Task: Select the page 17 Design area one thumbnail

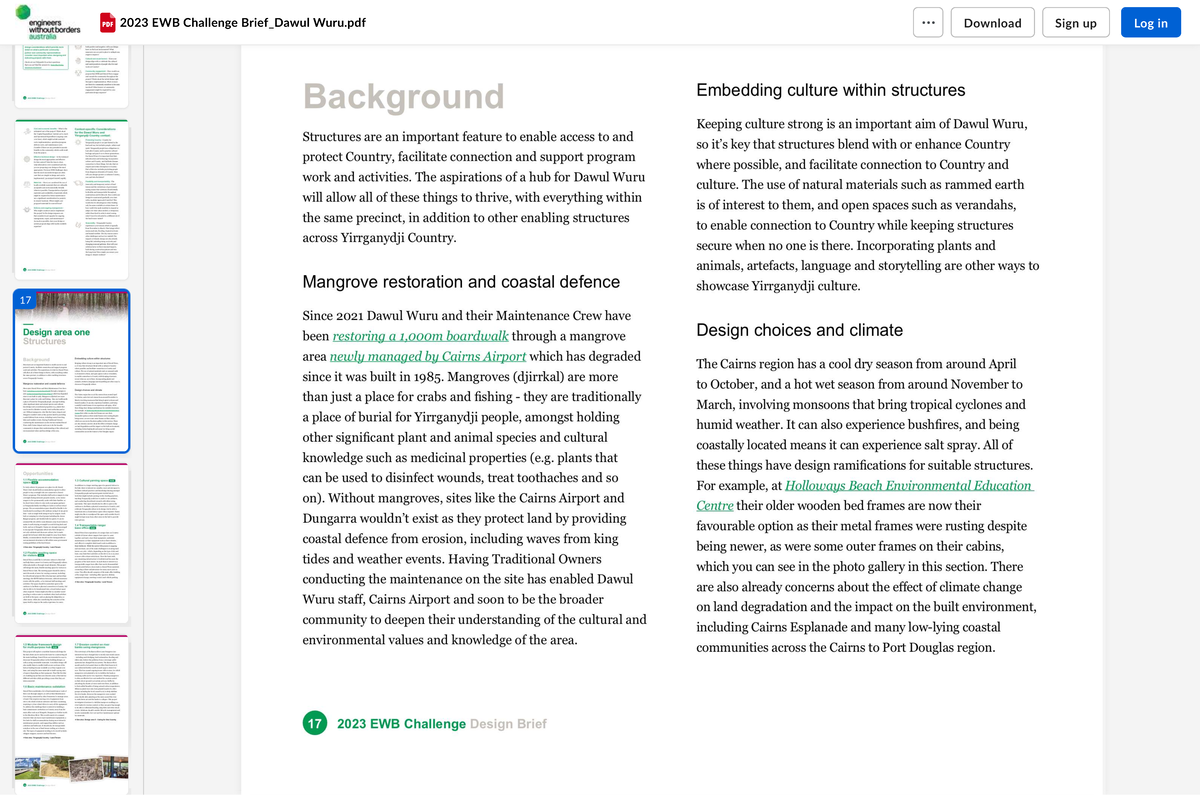Action: pyautogui.click(x=71, y=370)
